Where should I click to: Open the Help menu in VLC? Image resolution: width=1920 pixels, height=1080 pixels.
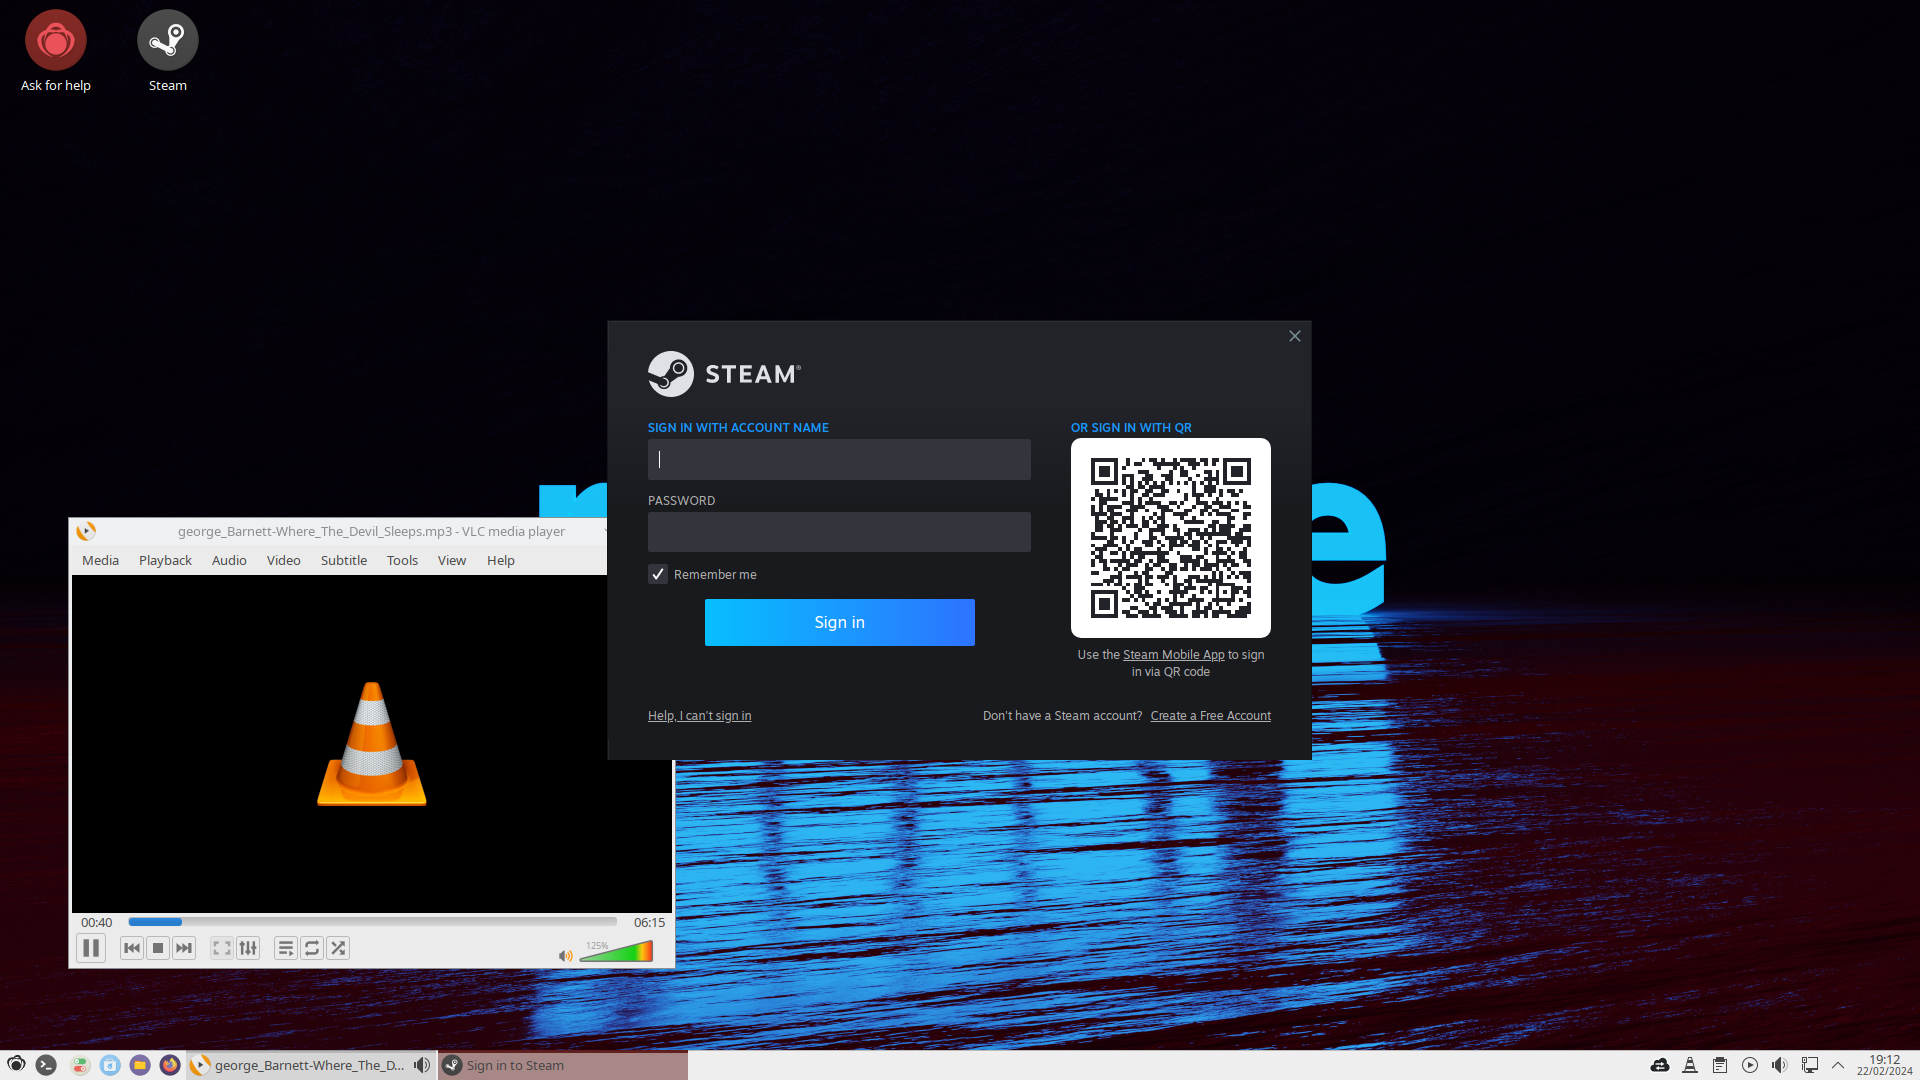(501, 560)
